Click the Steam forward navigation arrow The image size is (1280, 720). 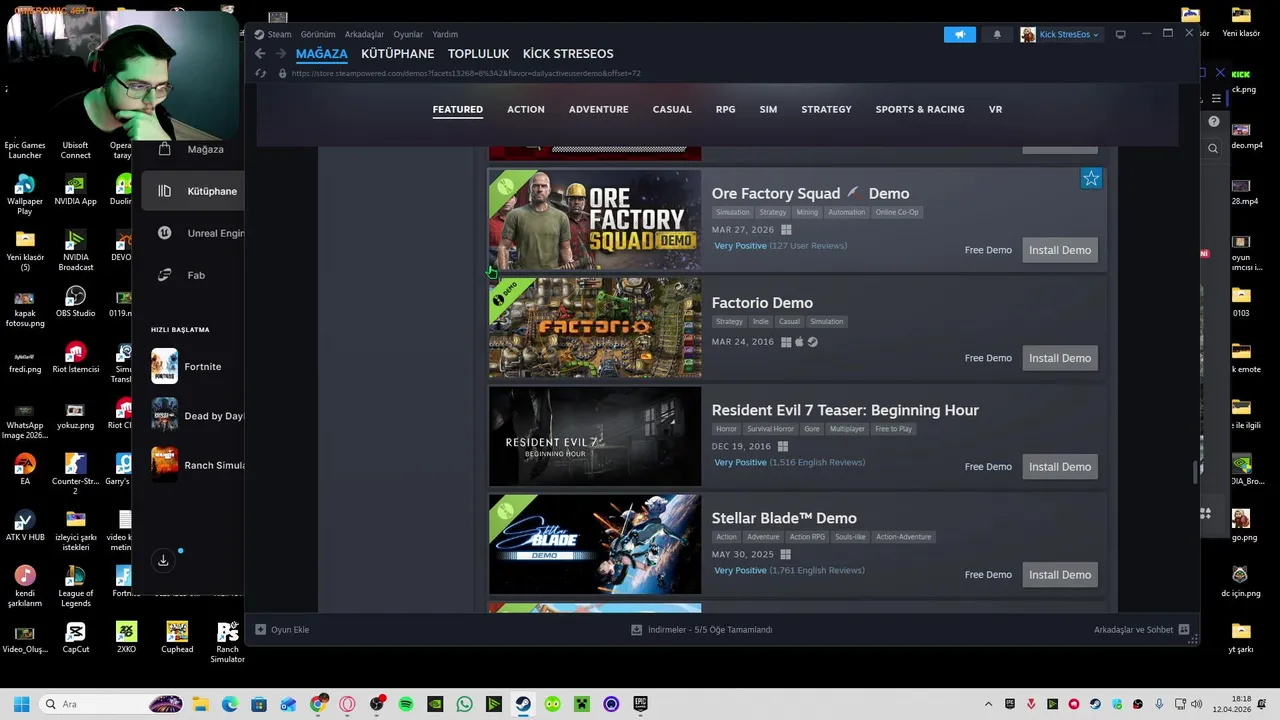coord(281,54)
